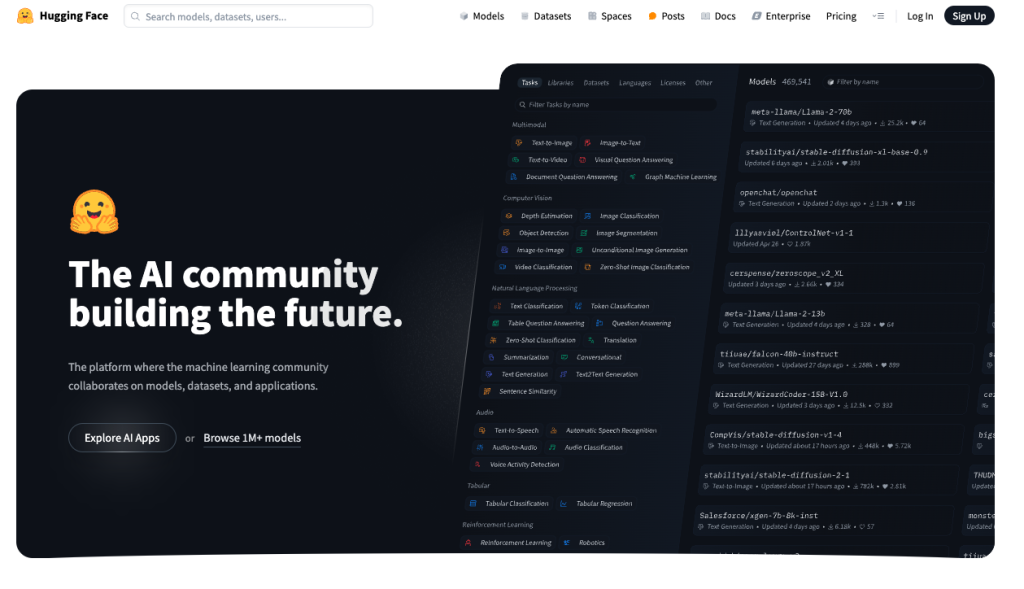The width and height of the screenshot is (1024, 589).
Task: Click the Audio Classification task icon
Action: click(x=552, y=447)
